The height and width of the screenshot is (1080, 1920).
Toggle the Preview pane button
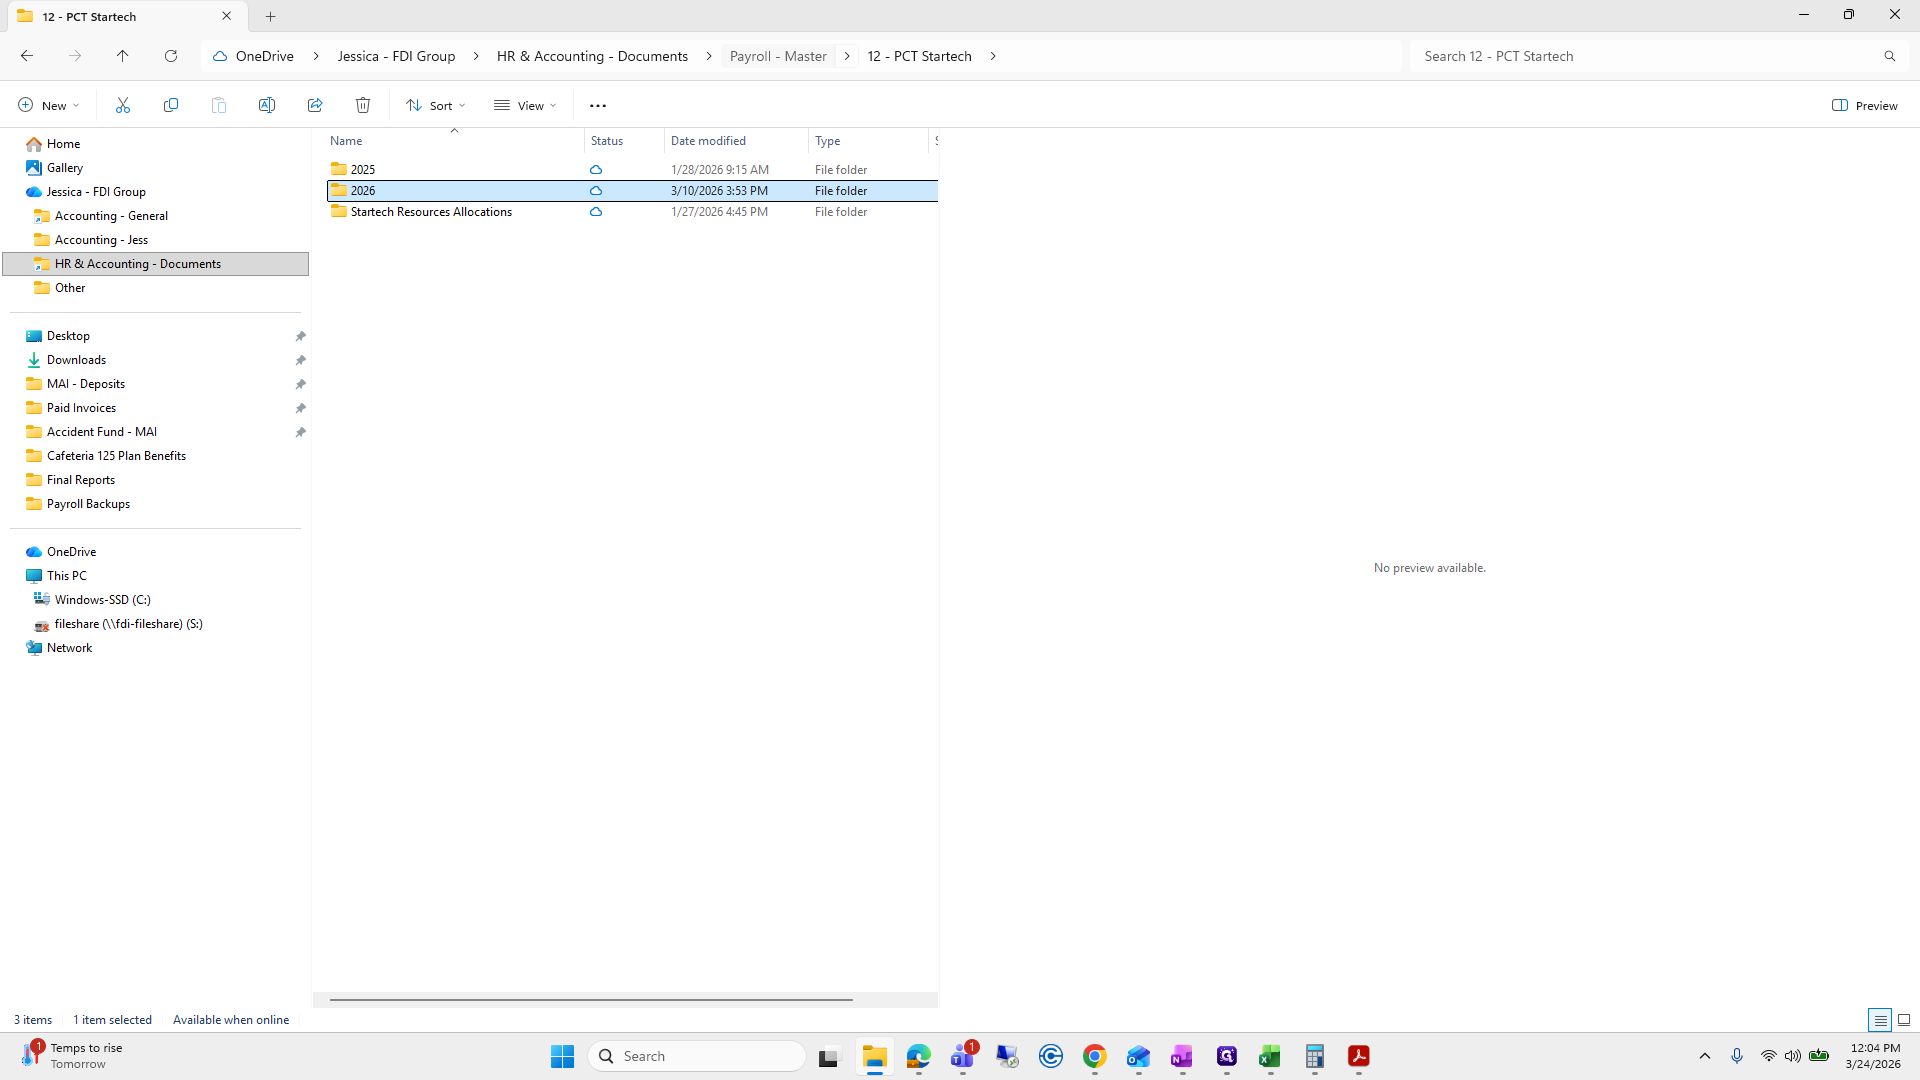1864,105
